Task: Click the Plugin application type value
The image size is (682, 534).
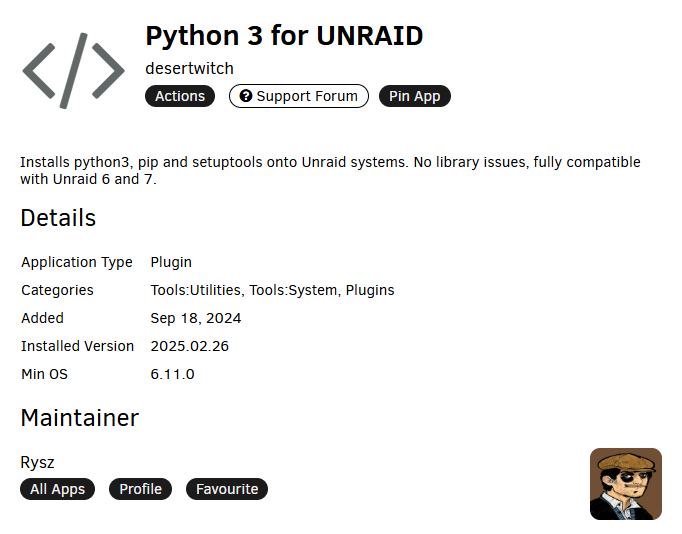Action: pyautogui.click(x=171, y=262)
